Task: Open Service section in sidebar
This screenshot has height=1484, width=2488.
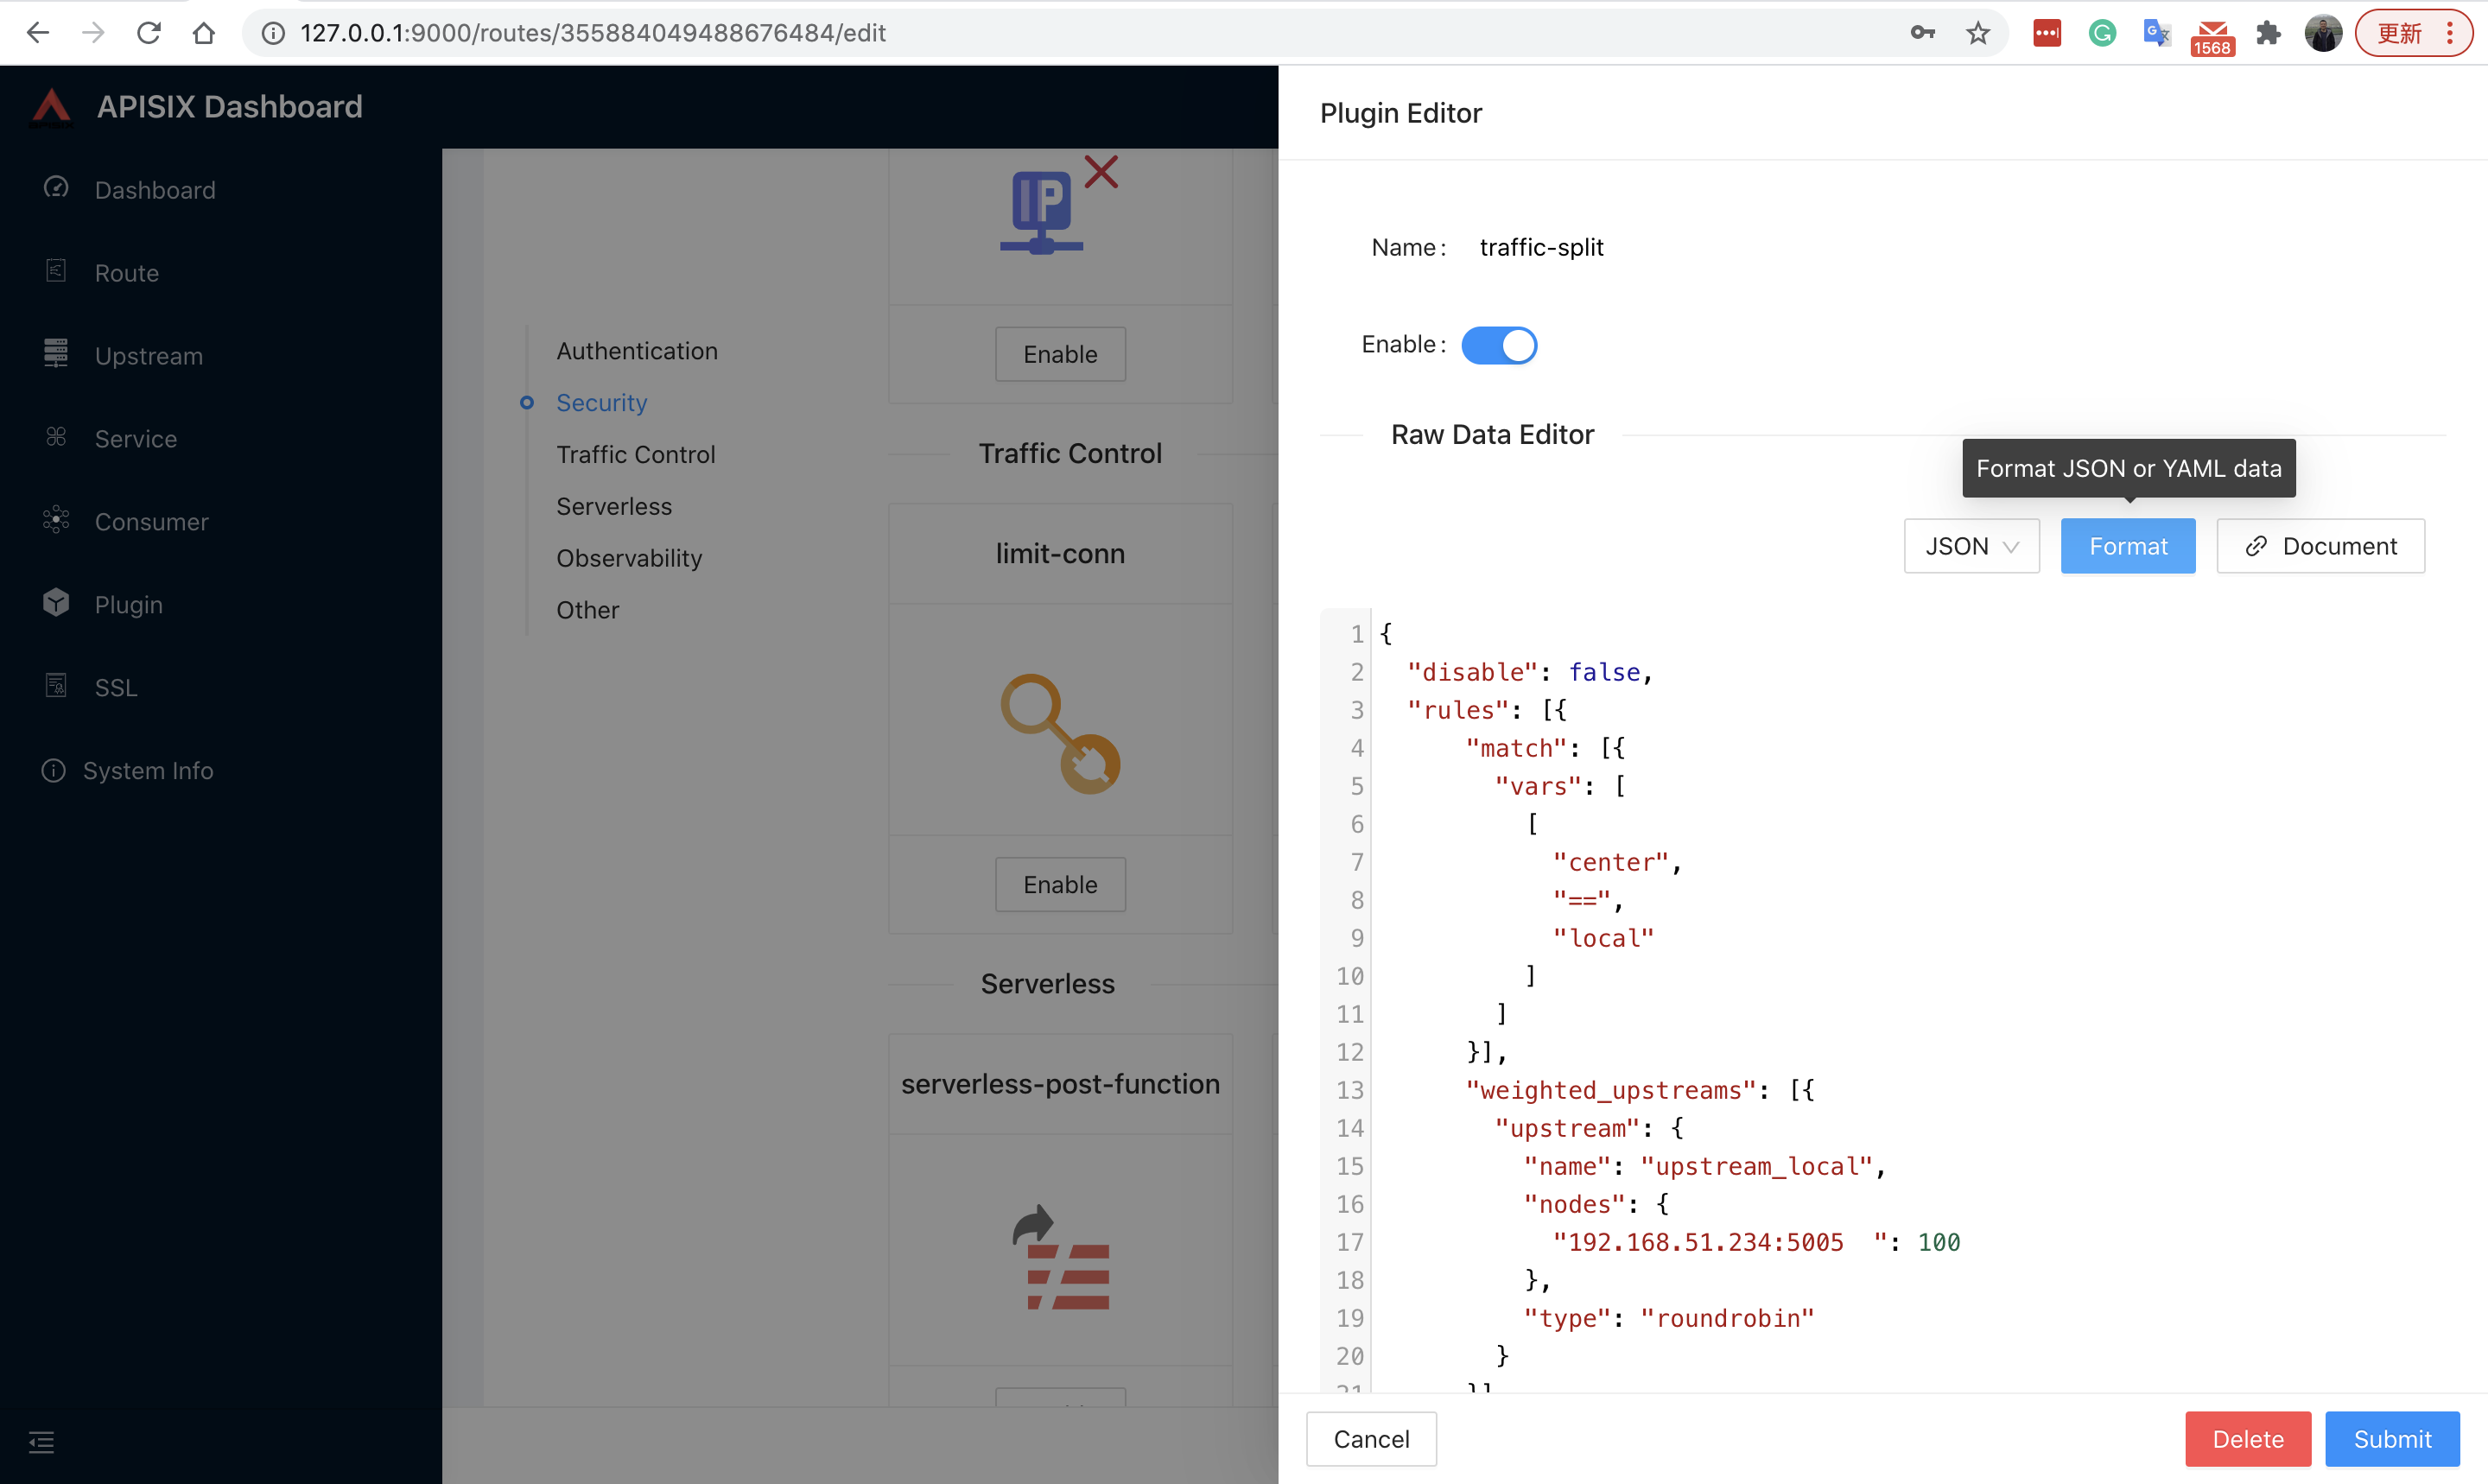Action: point(135,439)
